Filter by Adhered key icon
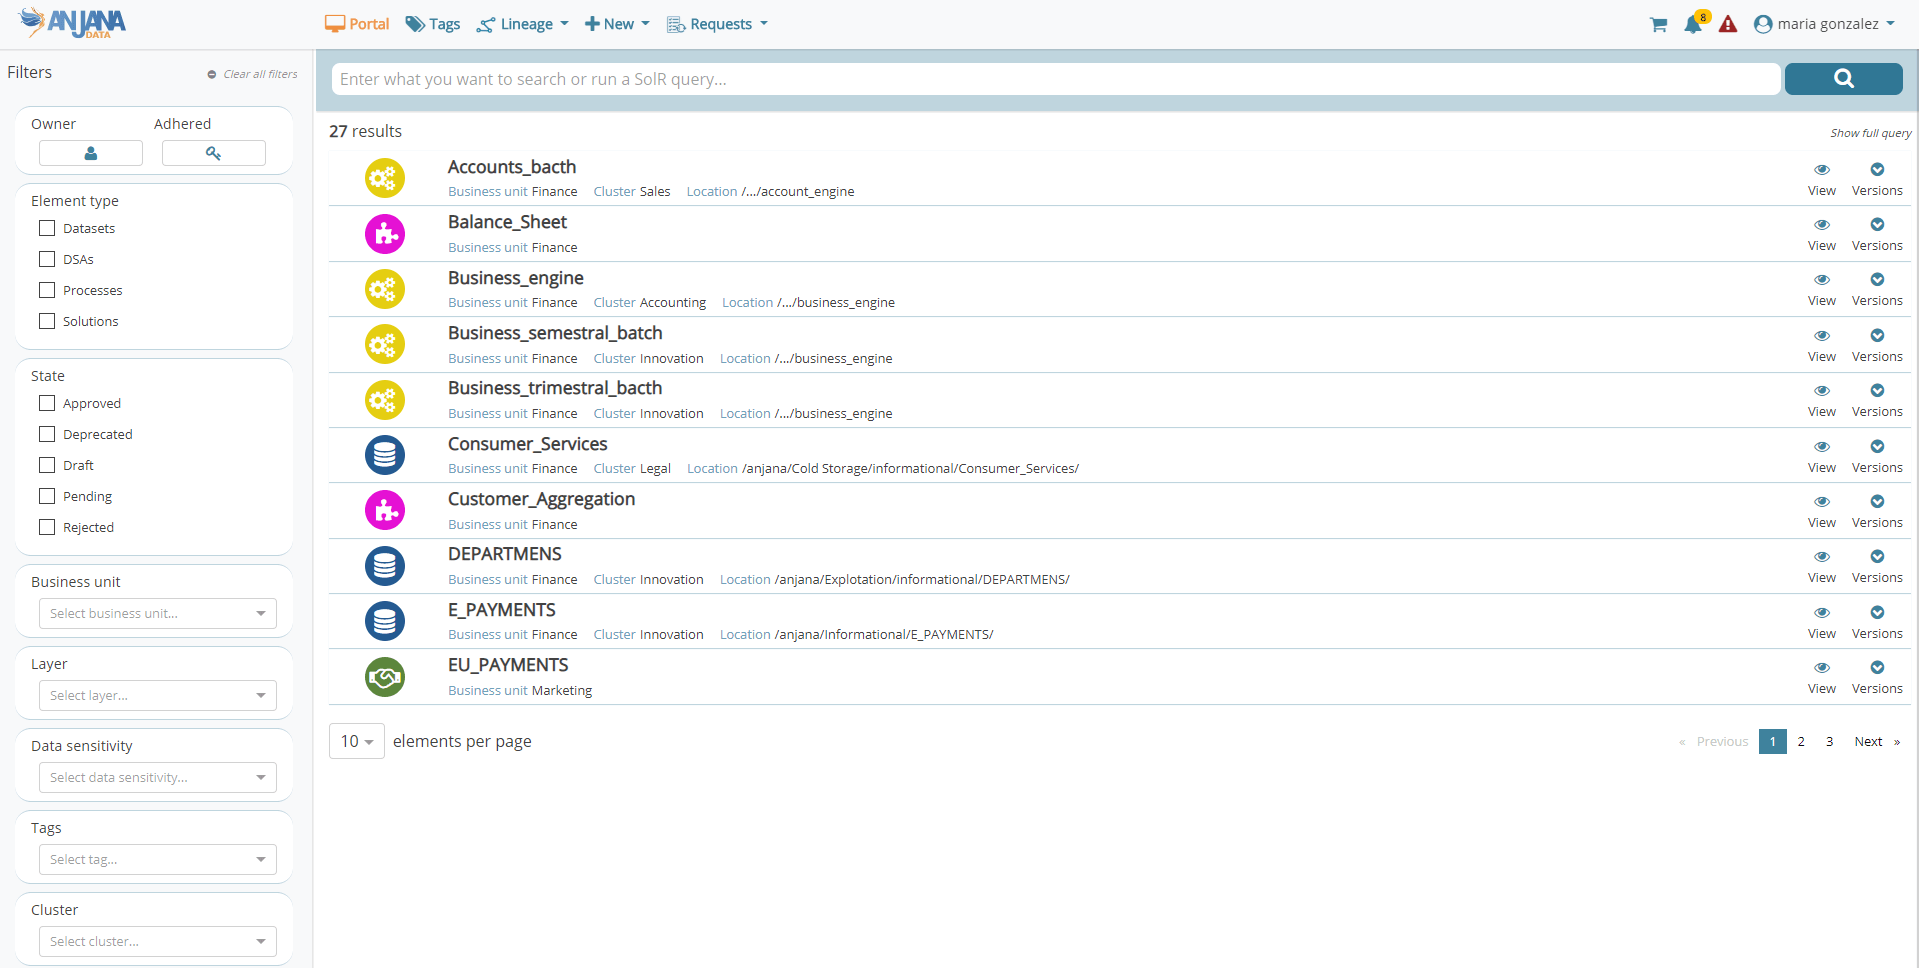The width and height of the screenshot is (1919, 968). pyautogui.click(x=213, y=153)
